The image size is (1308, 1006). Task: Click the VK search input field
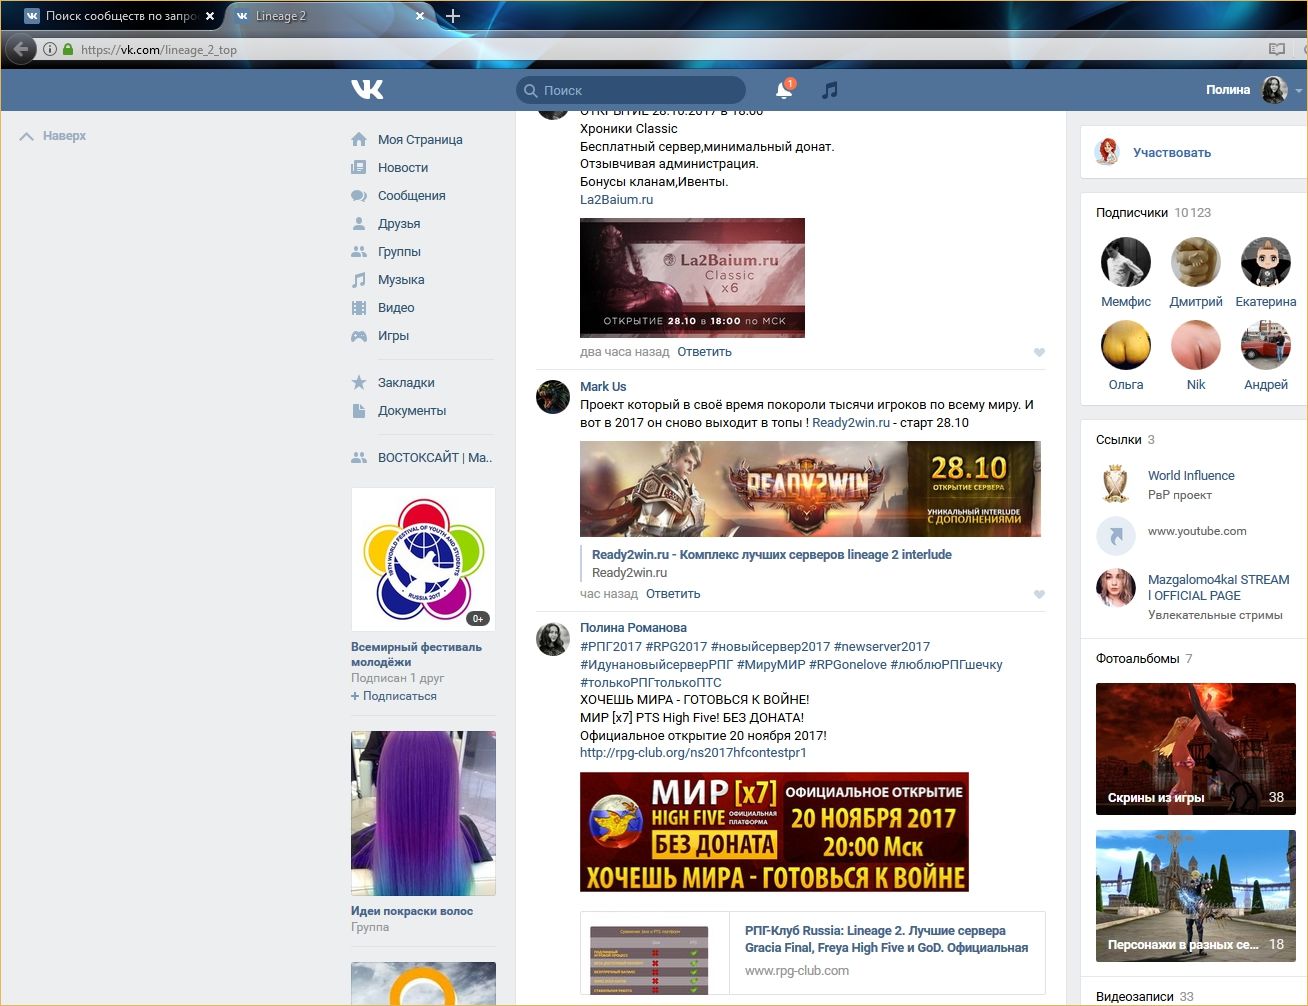point(631,90)
